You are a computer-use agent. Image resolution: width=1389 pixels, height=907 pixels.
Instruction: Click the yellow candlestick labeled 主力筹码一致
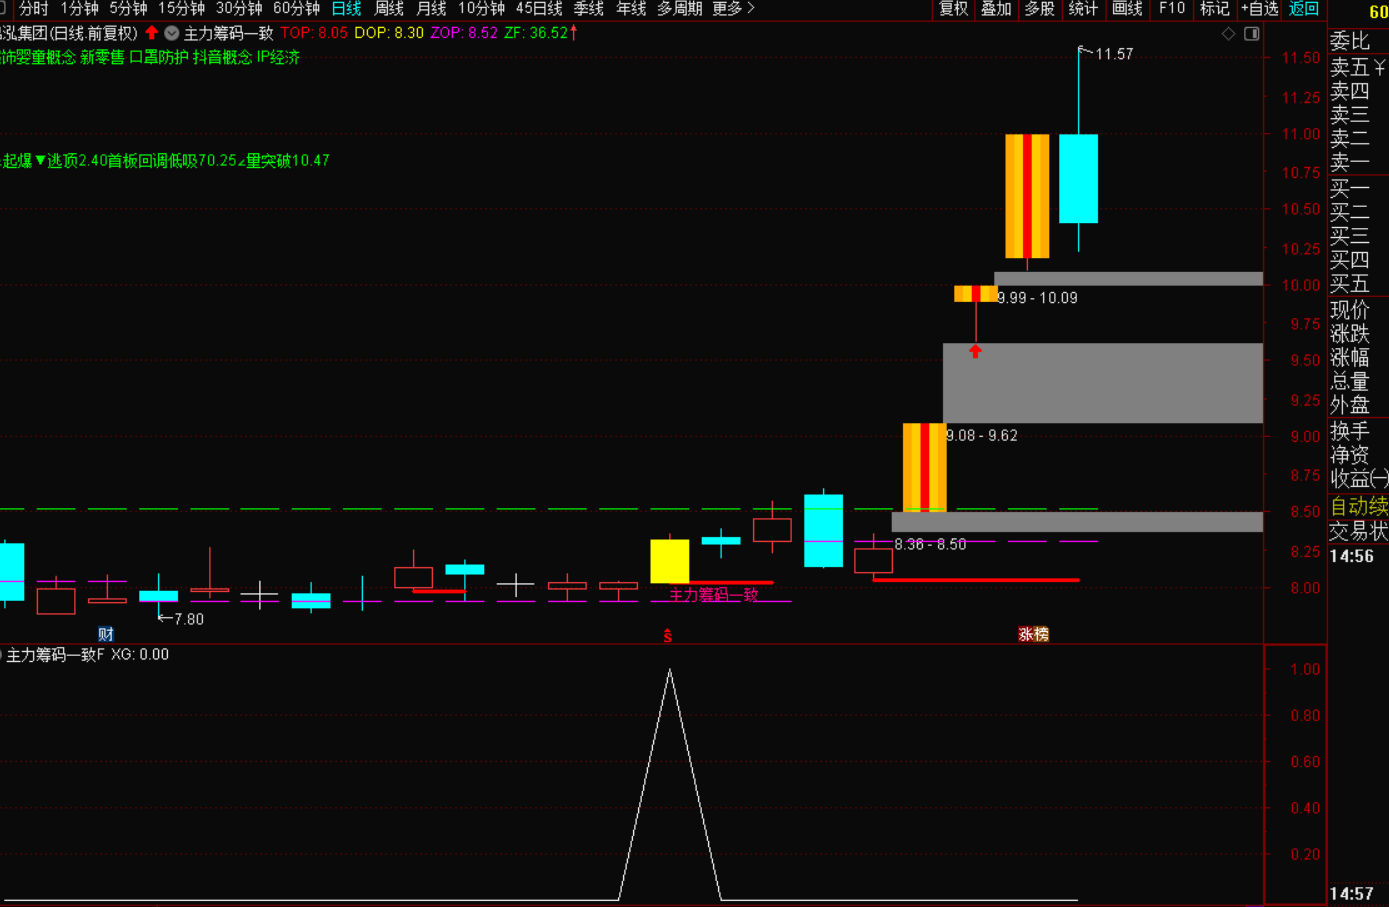pyautogui.click(x=669, y=561)
